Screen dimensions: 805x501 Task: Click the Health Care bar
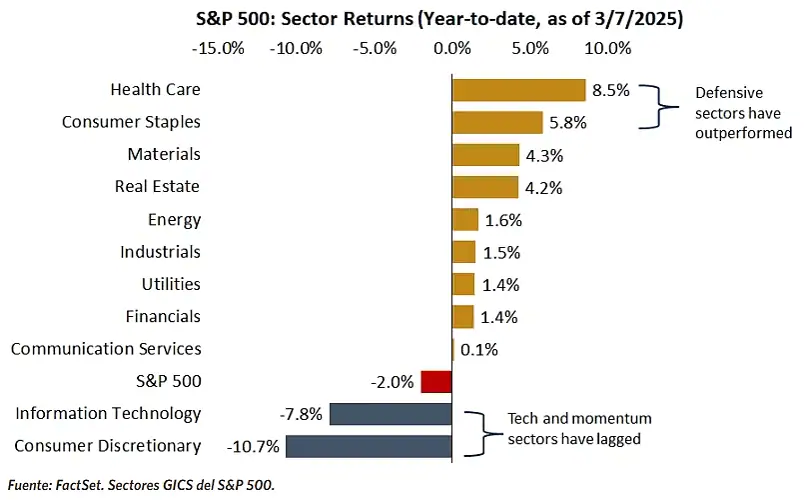coord(518,90)
